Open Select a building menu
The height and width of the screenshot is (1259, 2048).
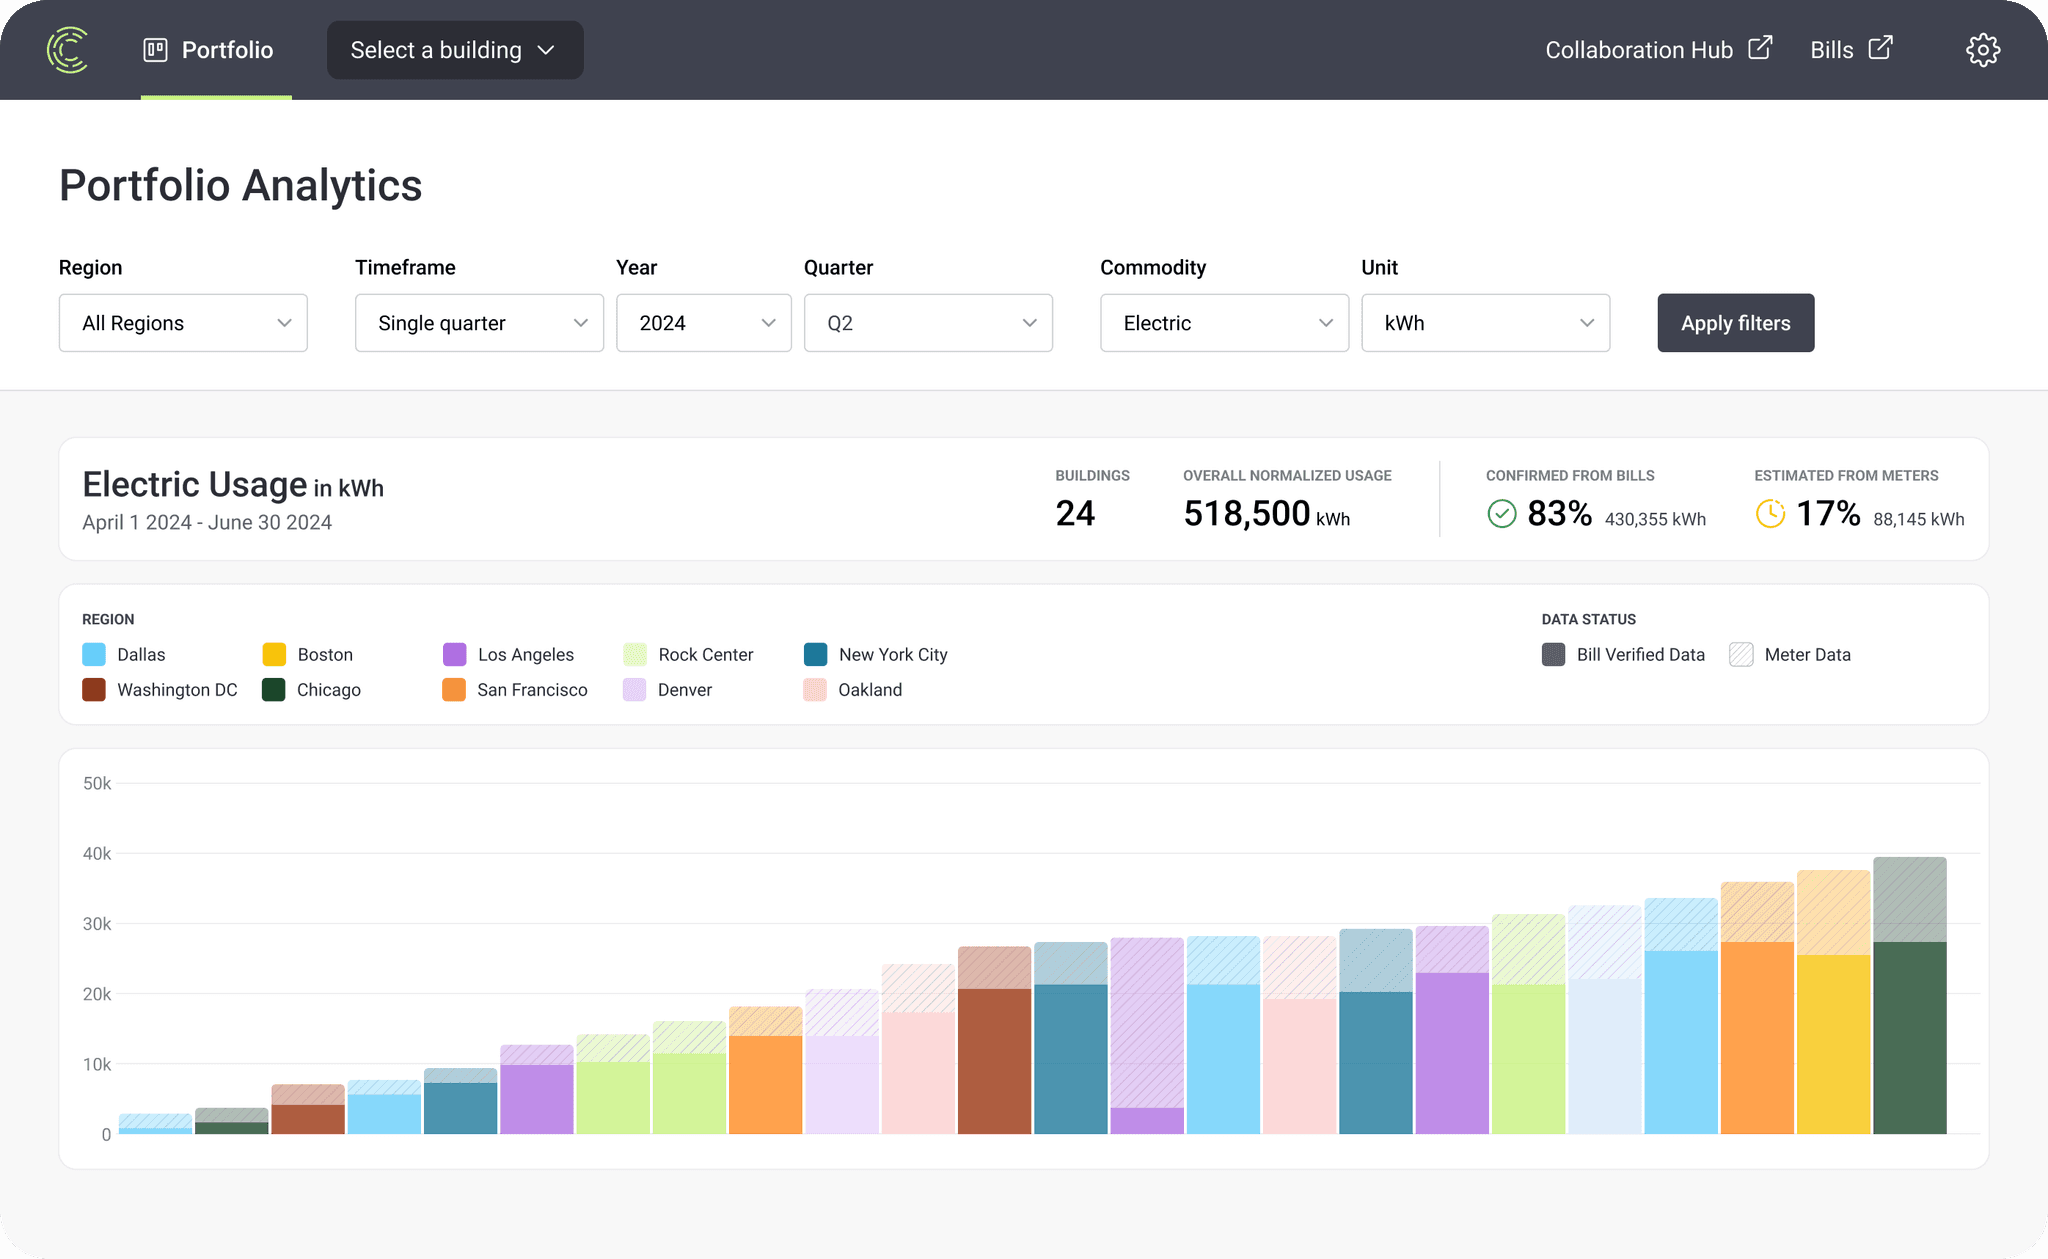[454, 50]
